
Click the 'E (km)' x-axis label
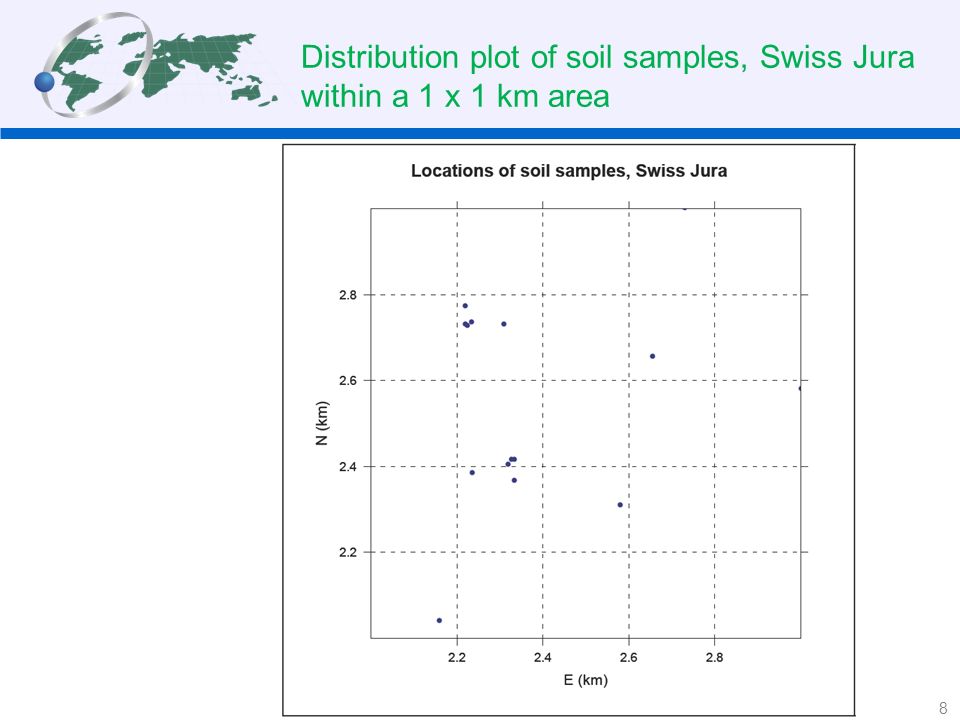[x=585, y=680]
